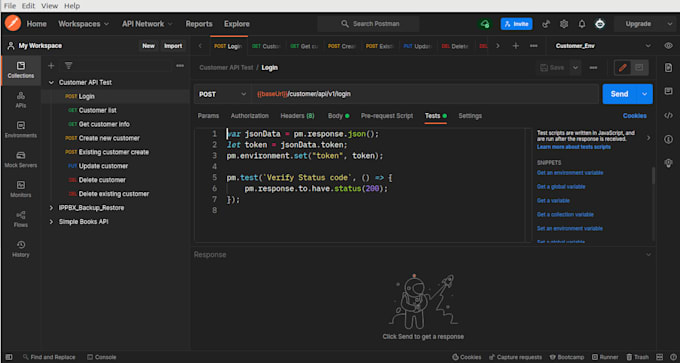Switch to the Params tab

pos(208,116)
